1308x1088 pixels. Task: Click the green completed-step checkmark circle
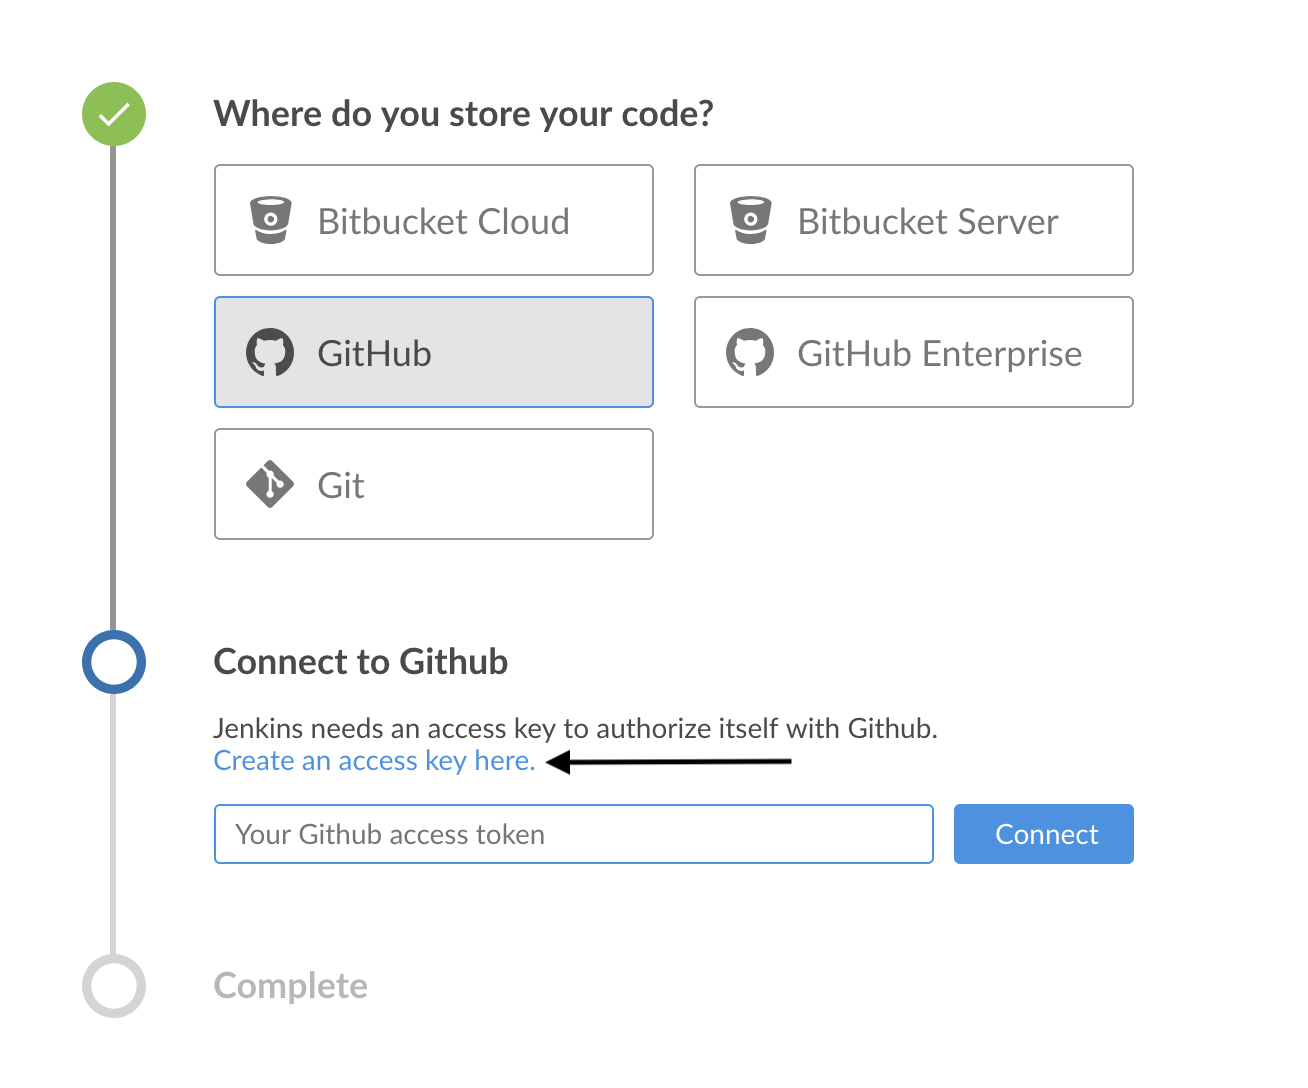114,114
